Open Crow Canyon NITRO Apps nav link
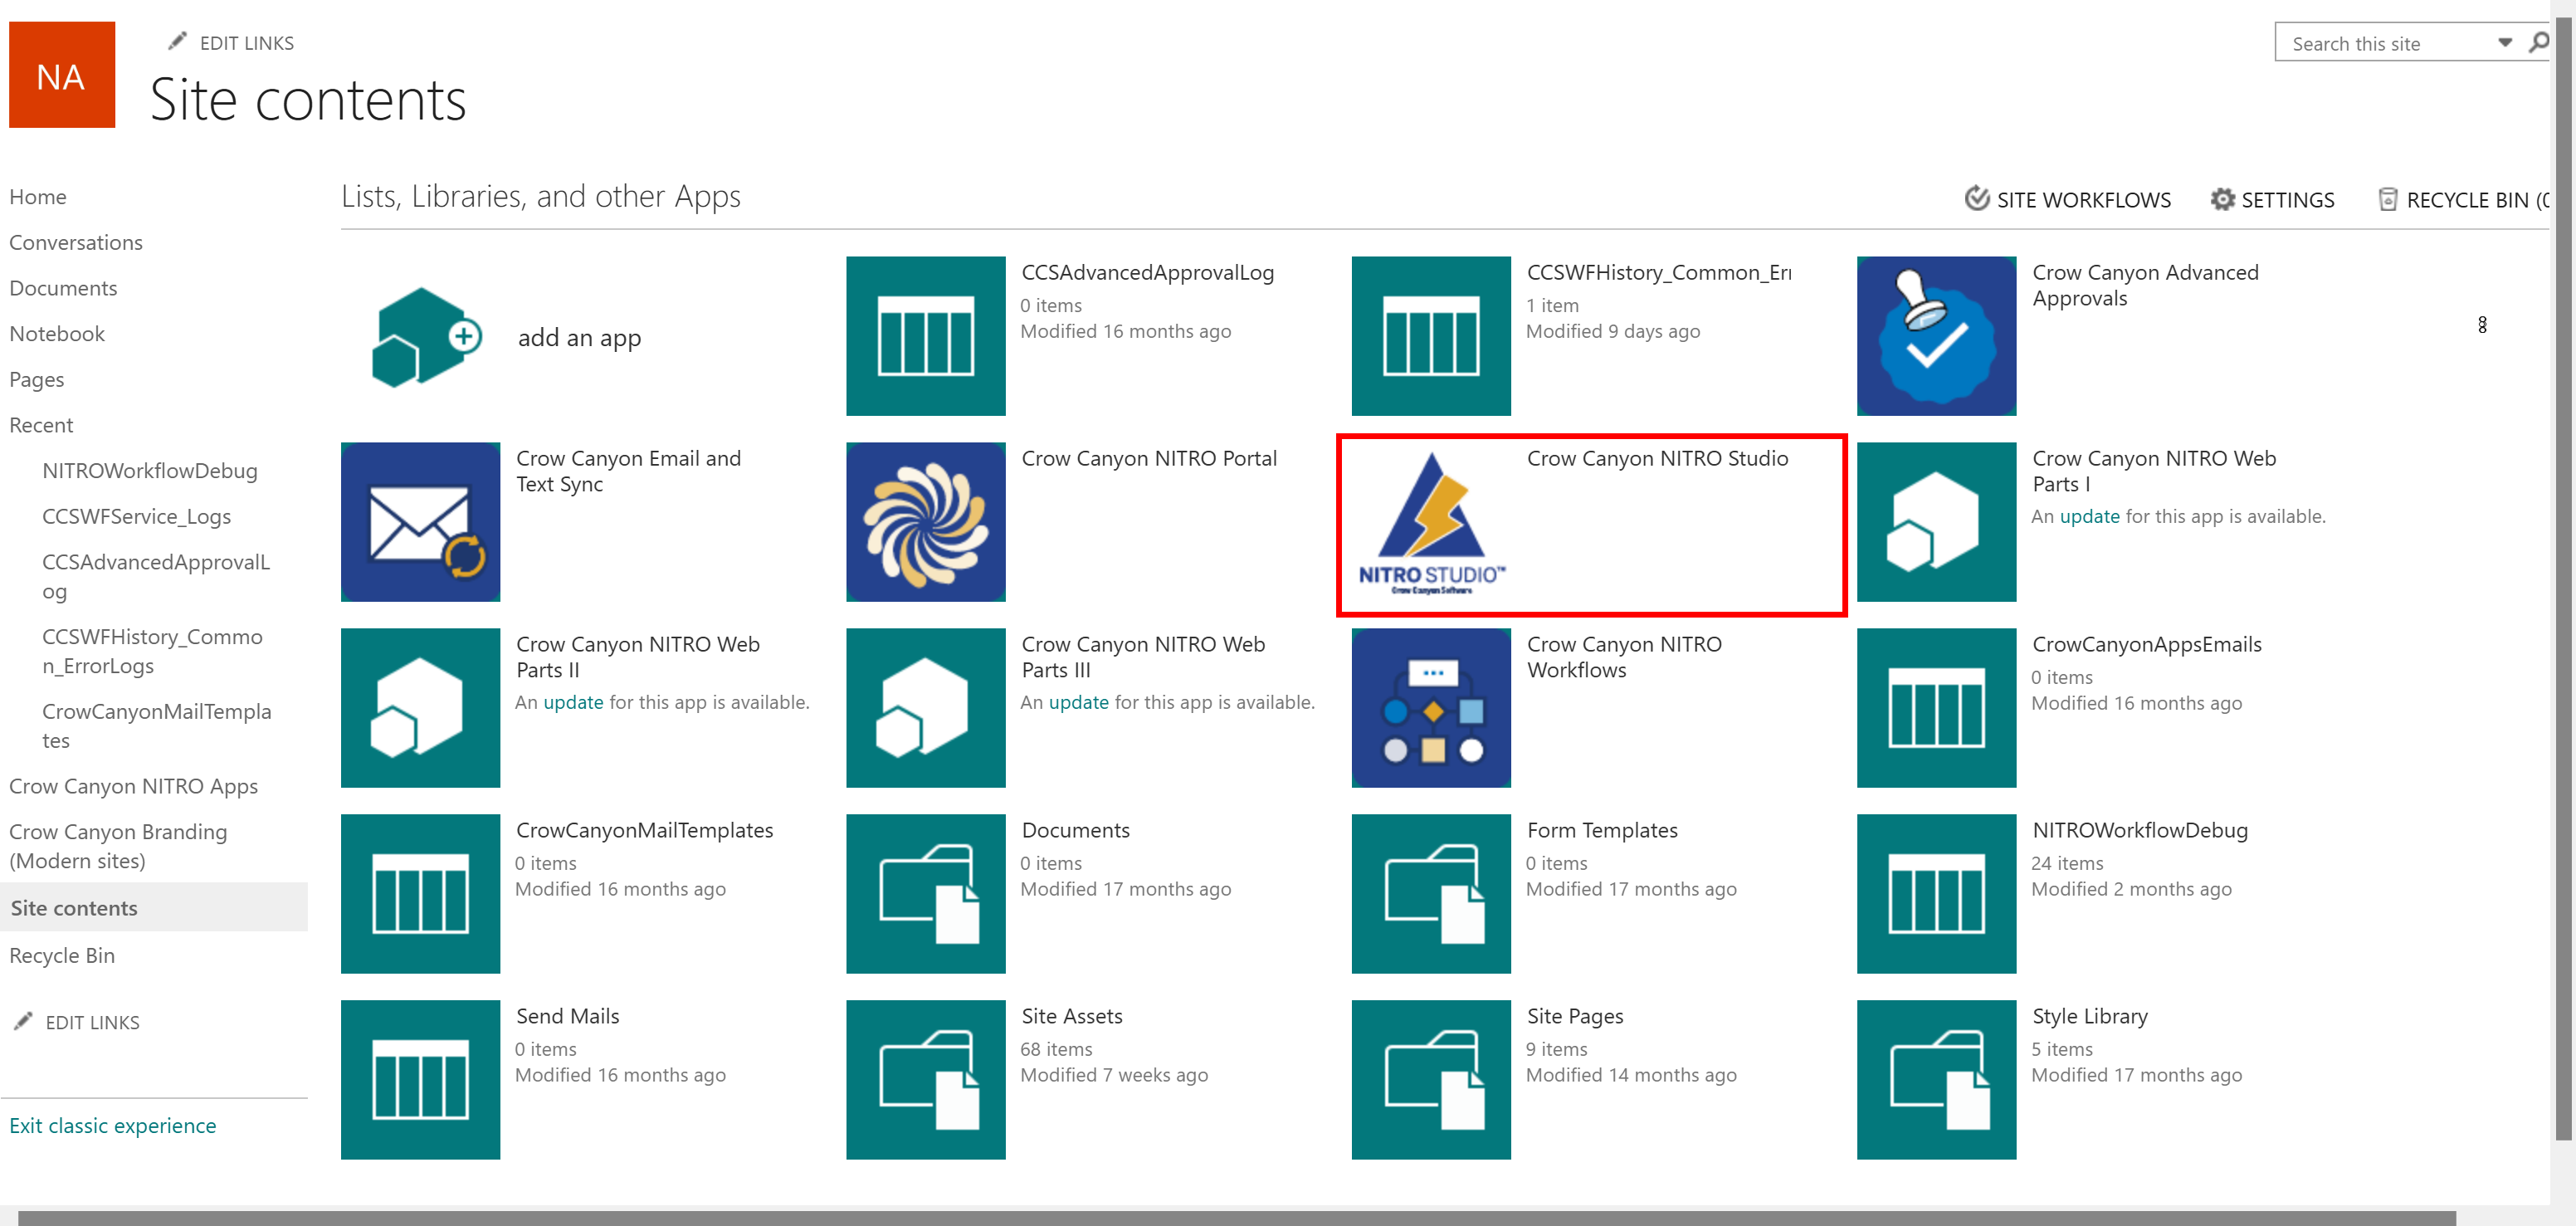2576x1226 pixels. (x=133, y=787)
